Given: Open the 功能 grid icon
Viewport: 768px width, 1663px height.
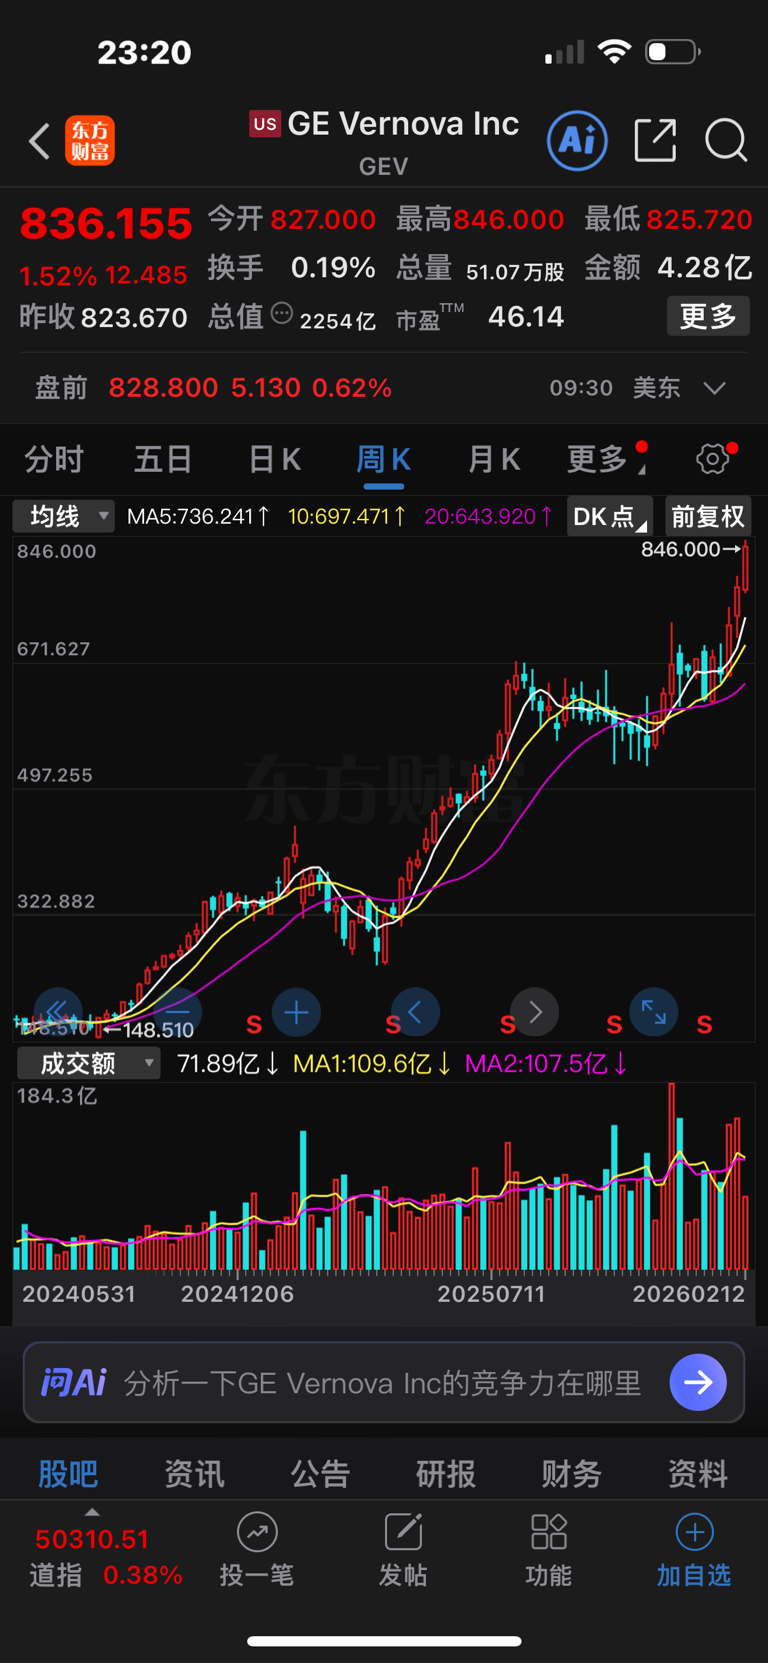Looking at the screenshot, I should pos(549,1531).
